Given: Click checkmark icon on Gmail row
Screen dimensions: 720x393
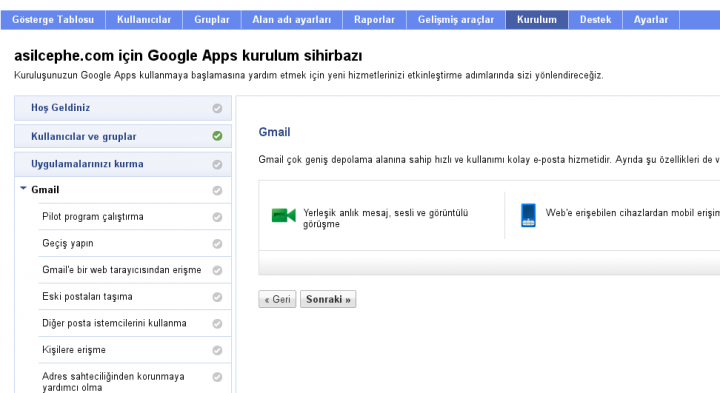Looking at the screenshot, I should tap(217, 191).
